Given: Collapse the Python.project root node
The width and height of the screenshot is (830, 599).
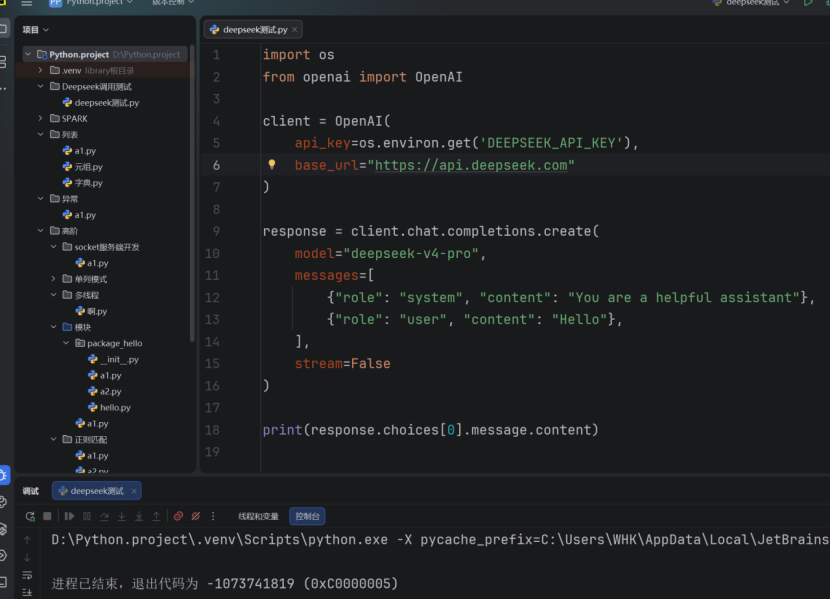Looking at the screenshot, I should tap(28, 55).
